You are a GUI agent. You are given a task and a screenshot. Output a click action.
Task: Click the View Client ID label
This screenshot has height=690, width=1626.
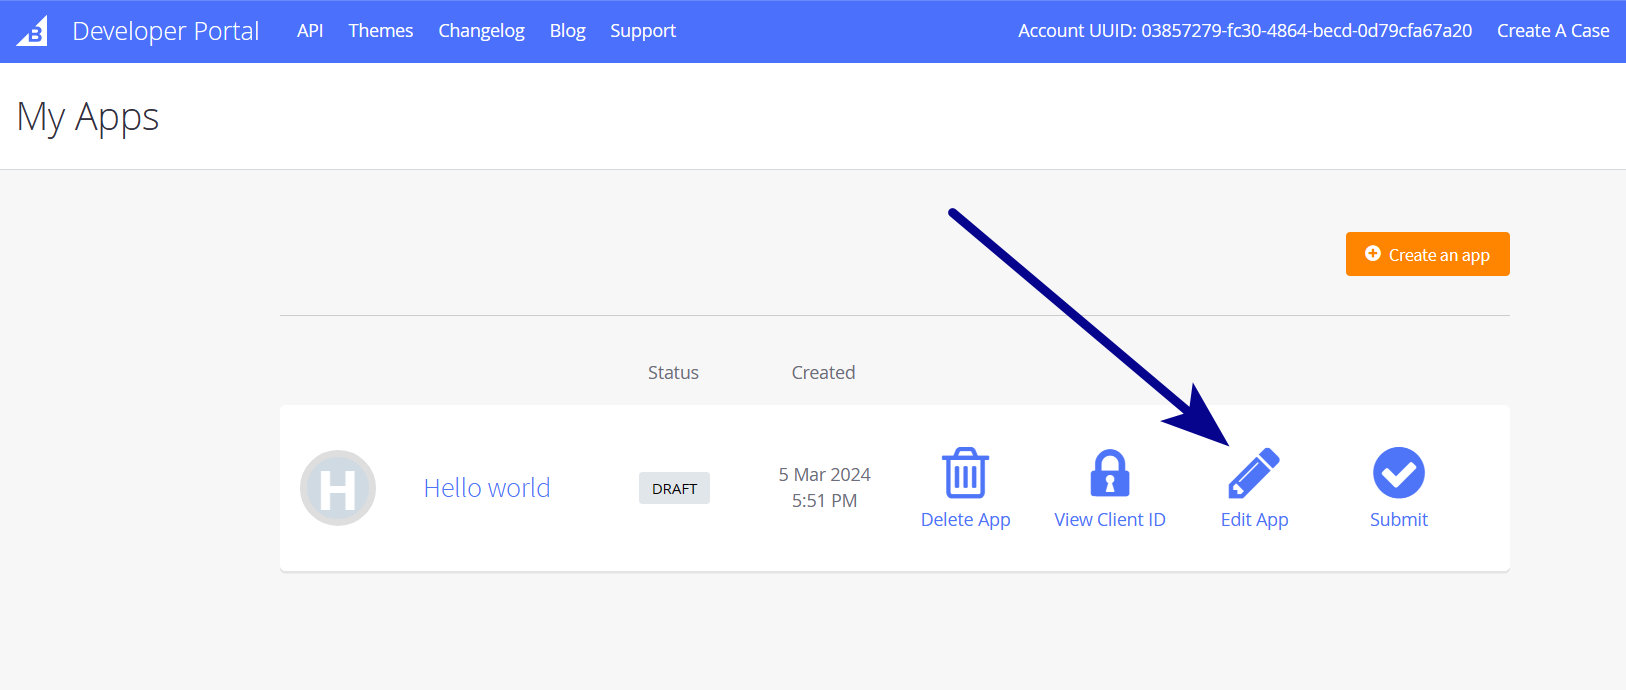click(1110, 520)
